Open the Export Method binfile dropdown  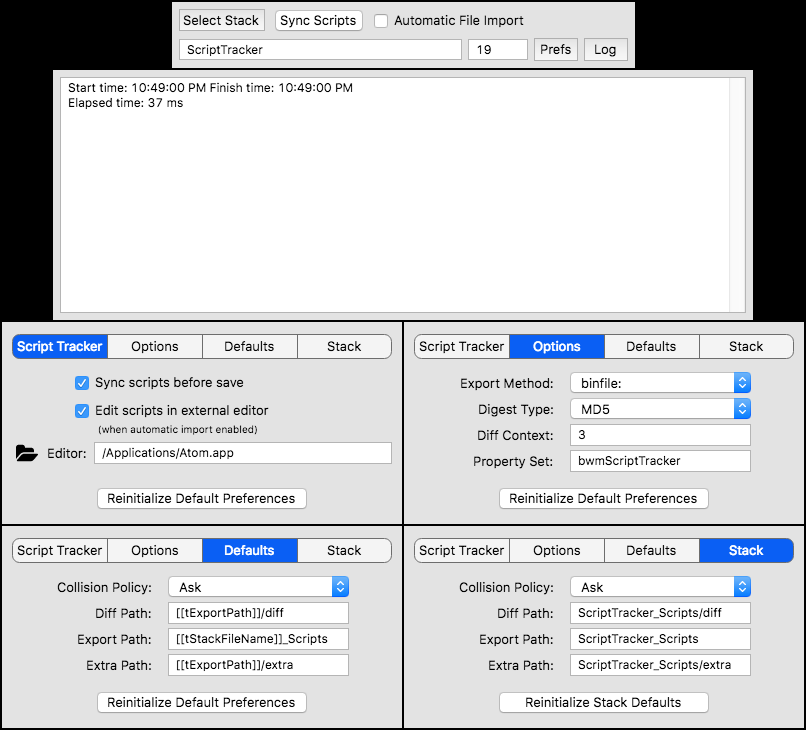pos(660,383)
